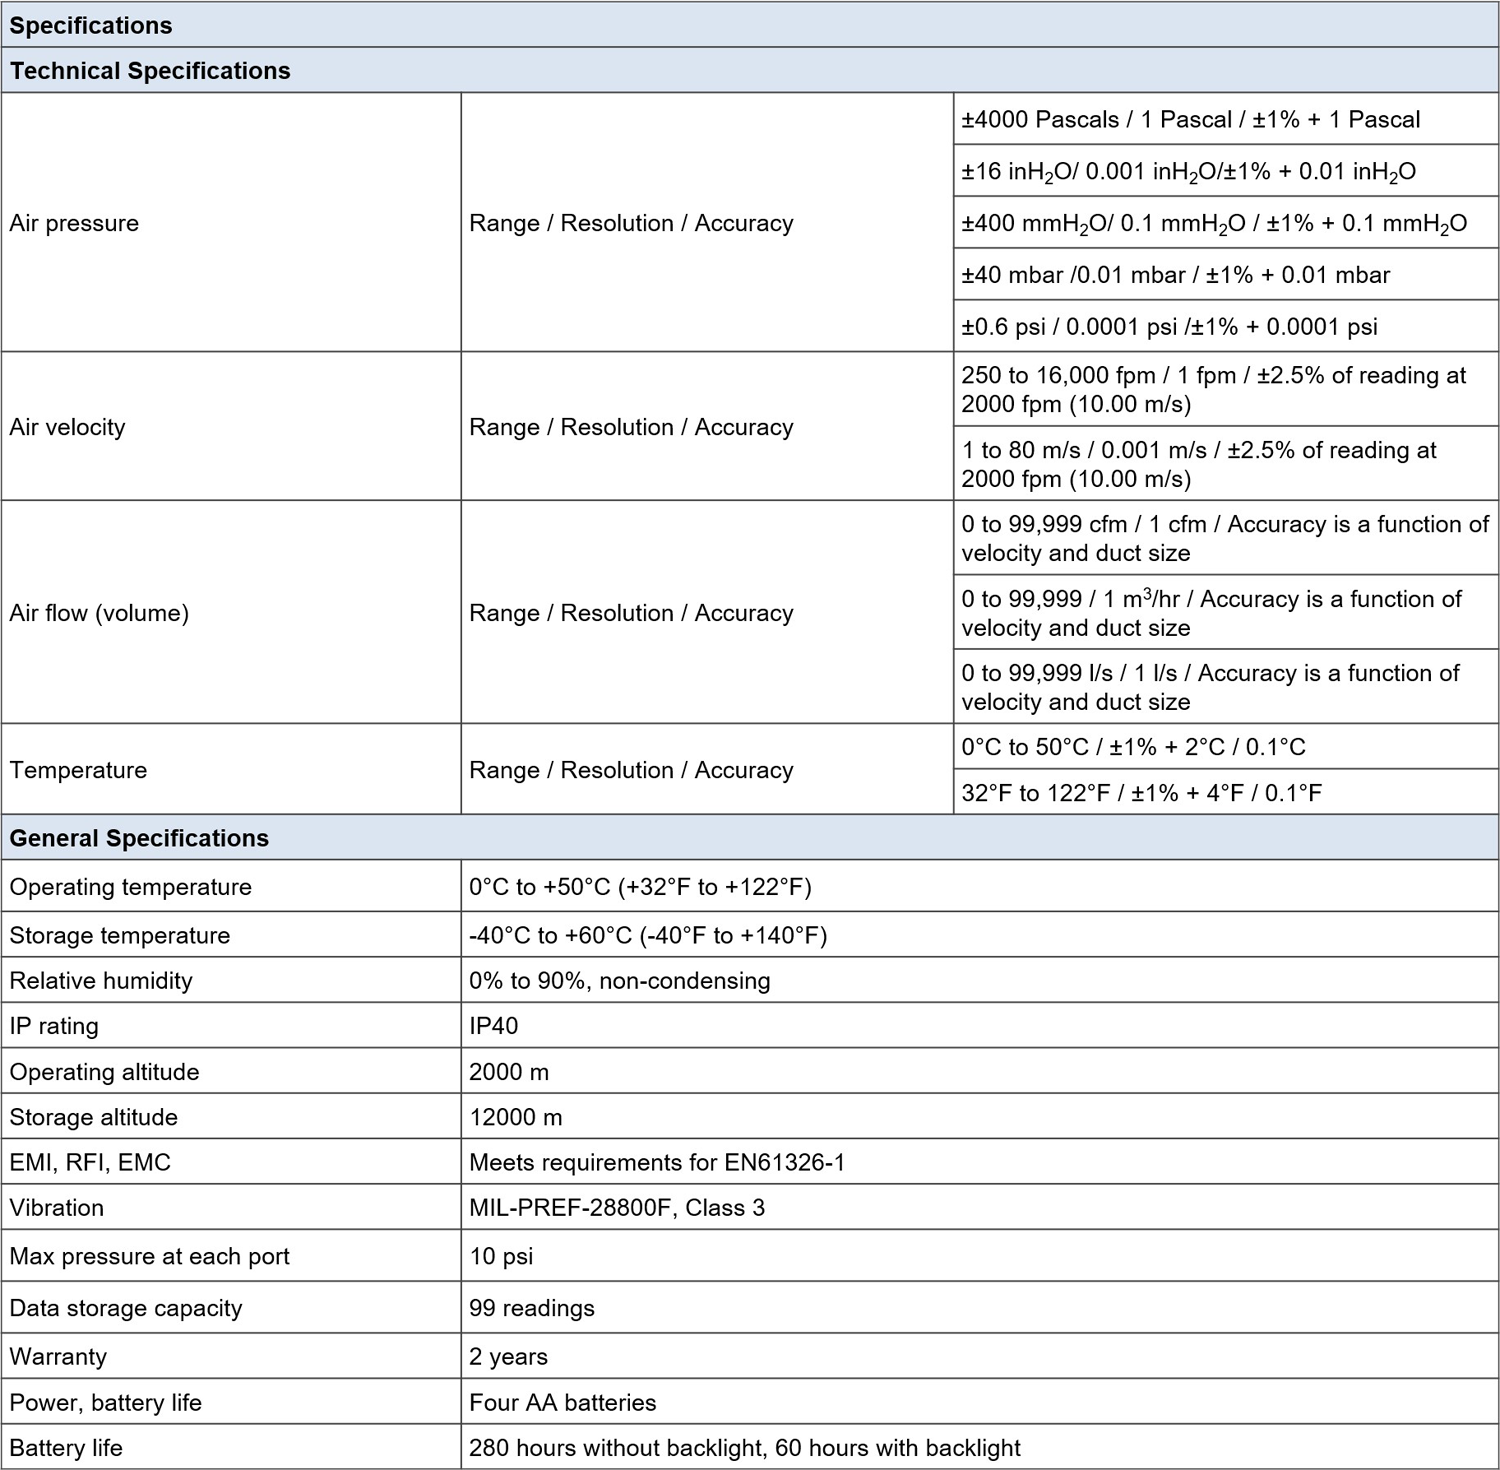Screen dimensions: 1500x1470
Task: Select the ±0.6 psi pressure cell
Action: [1169, 327]
